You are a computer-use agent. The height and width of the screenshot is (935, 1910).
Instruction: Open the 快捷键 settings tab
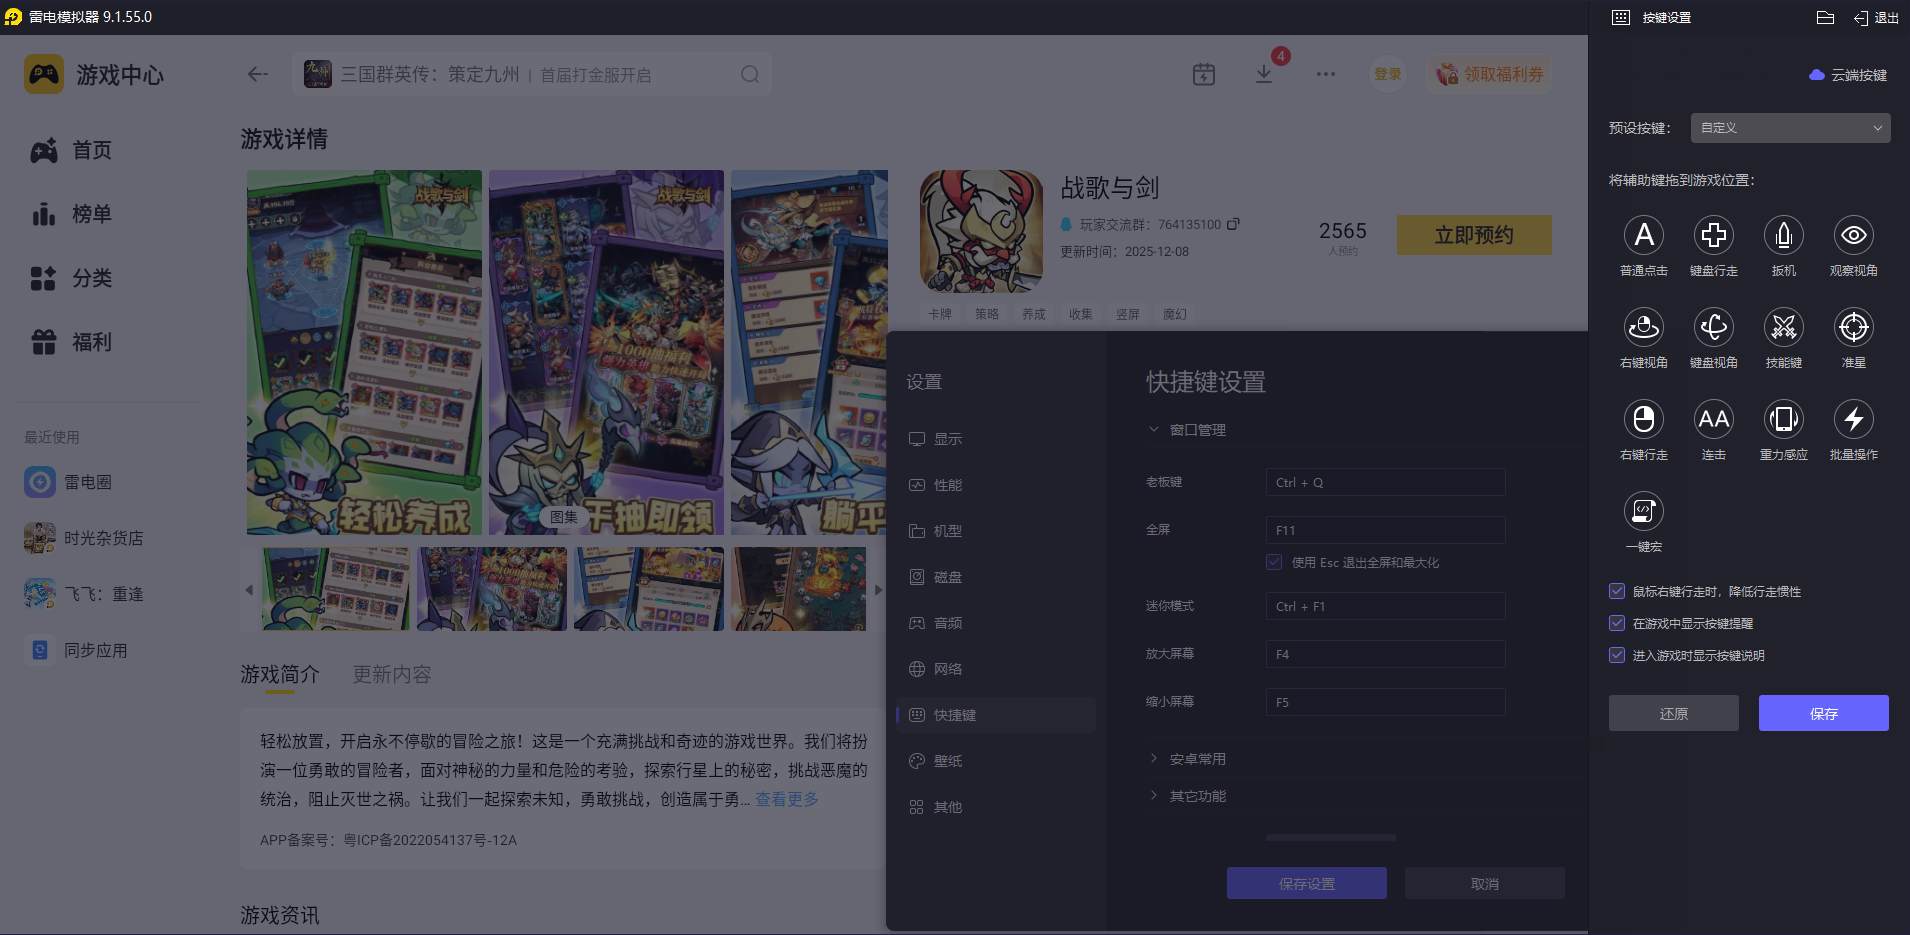996,715
